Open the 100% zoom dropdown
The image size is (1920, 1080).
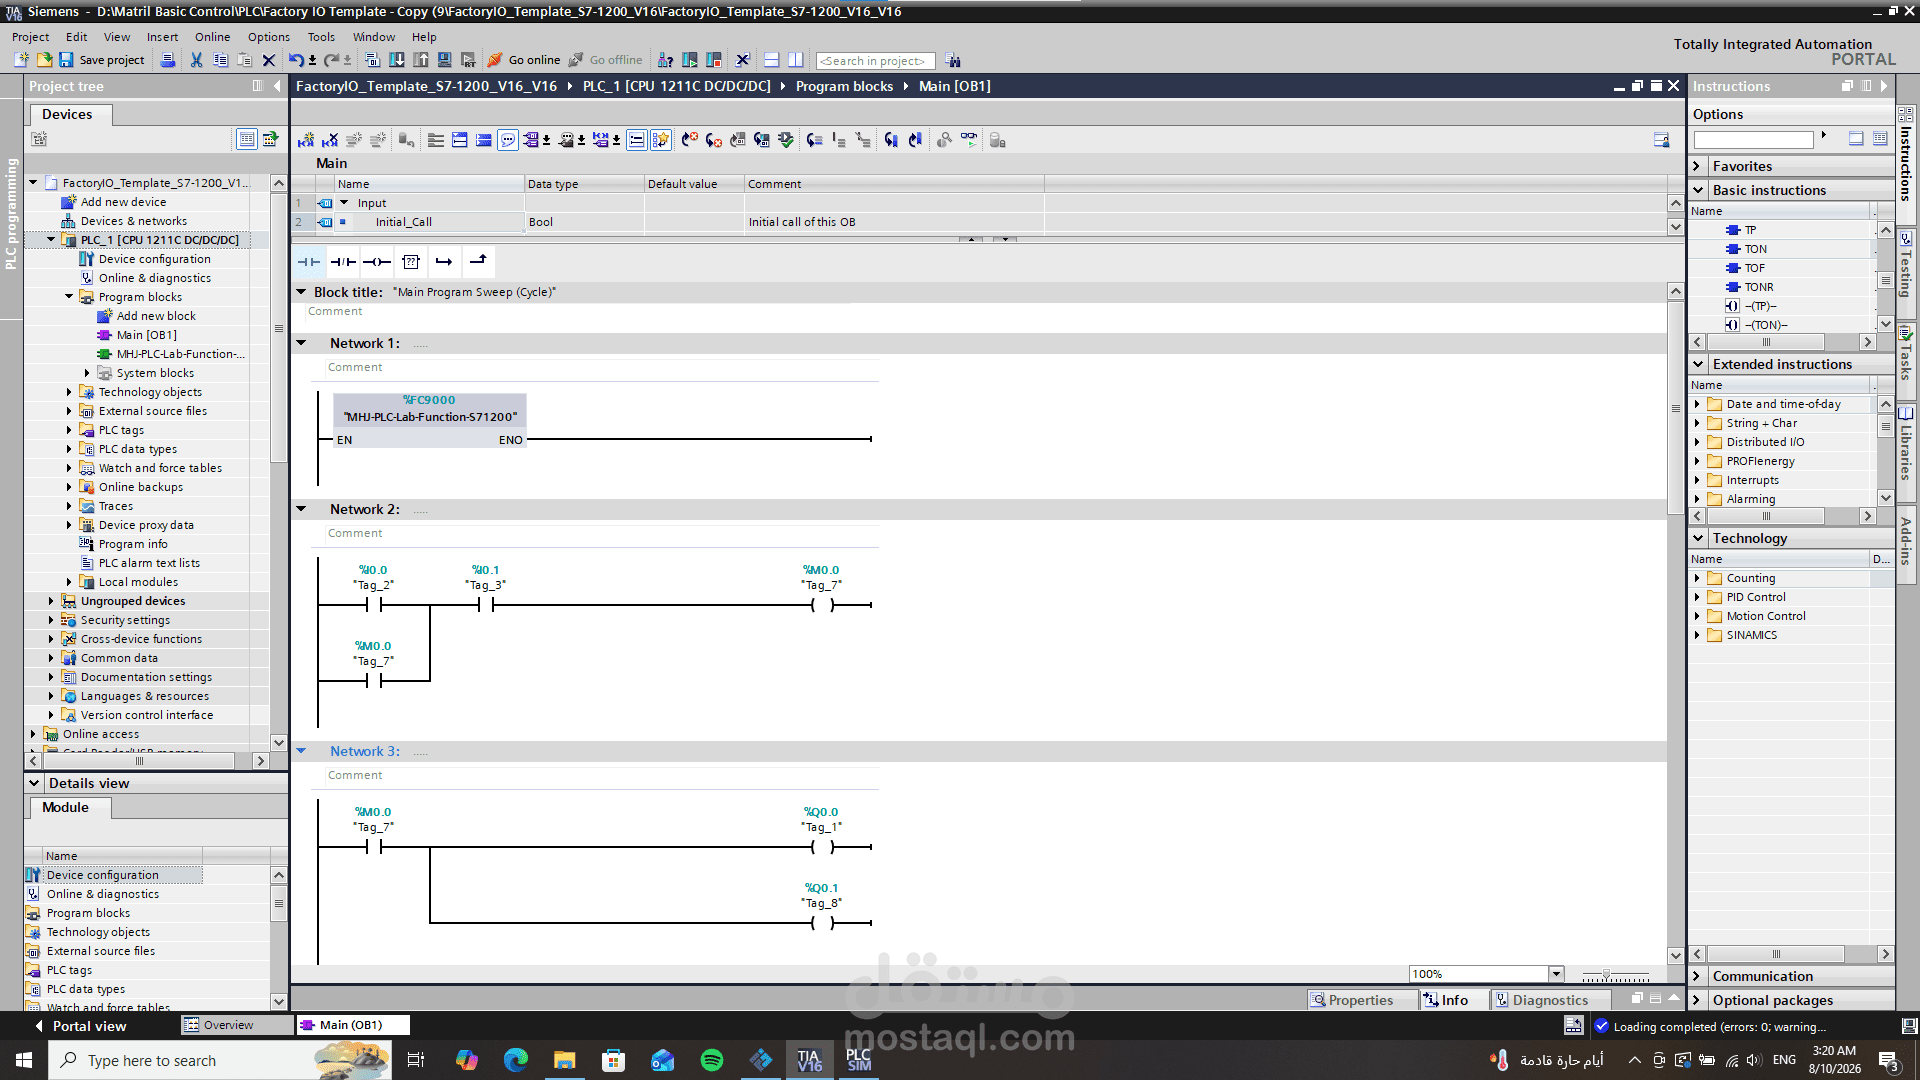tap(1556, 974)
